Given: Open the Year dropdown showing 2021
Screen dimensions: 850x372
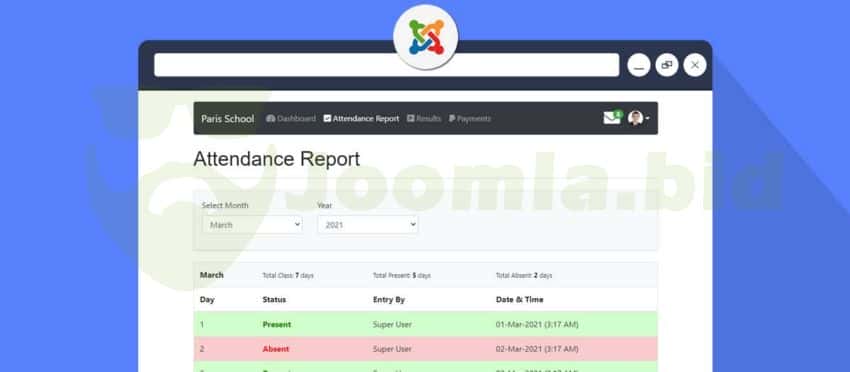Looking at the screenshot, I should (368, 225).
